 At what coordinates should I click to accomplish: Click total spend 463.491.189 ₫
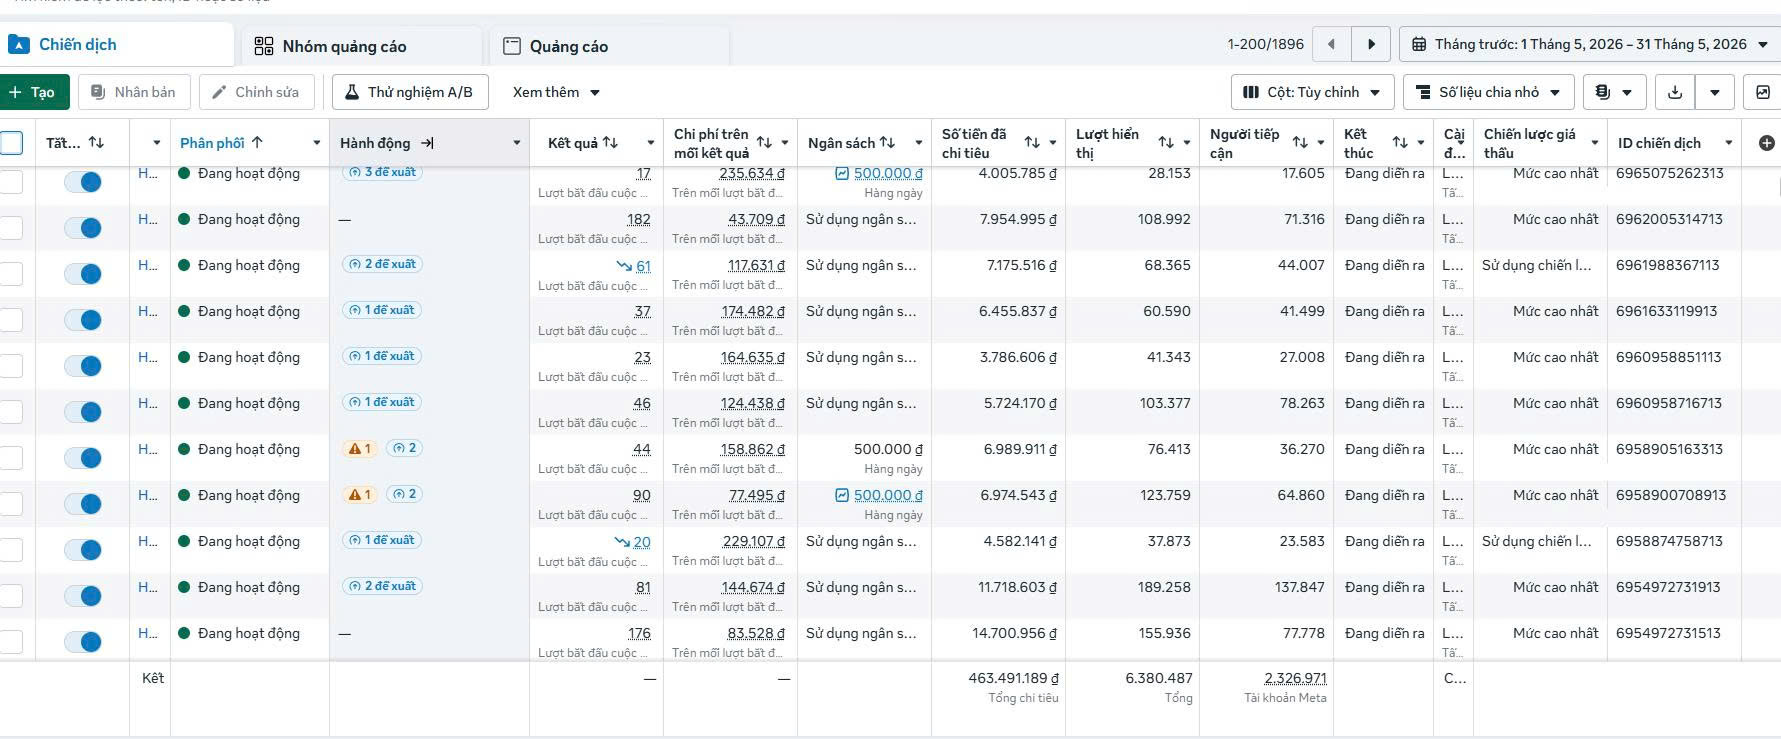pyautogui.click(x=1013, y=678)
